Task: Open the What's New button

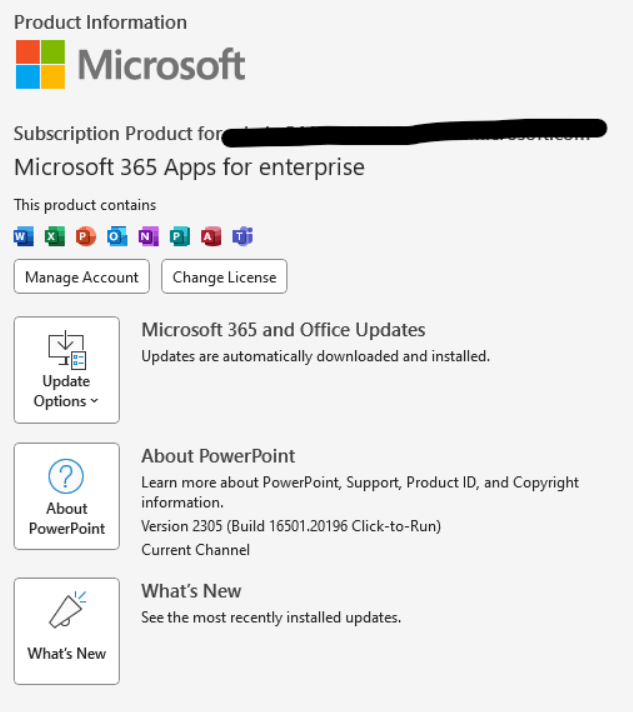Action: pyautogui.click(x=67, y=631)
